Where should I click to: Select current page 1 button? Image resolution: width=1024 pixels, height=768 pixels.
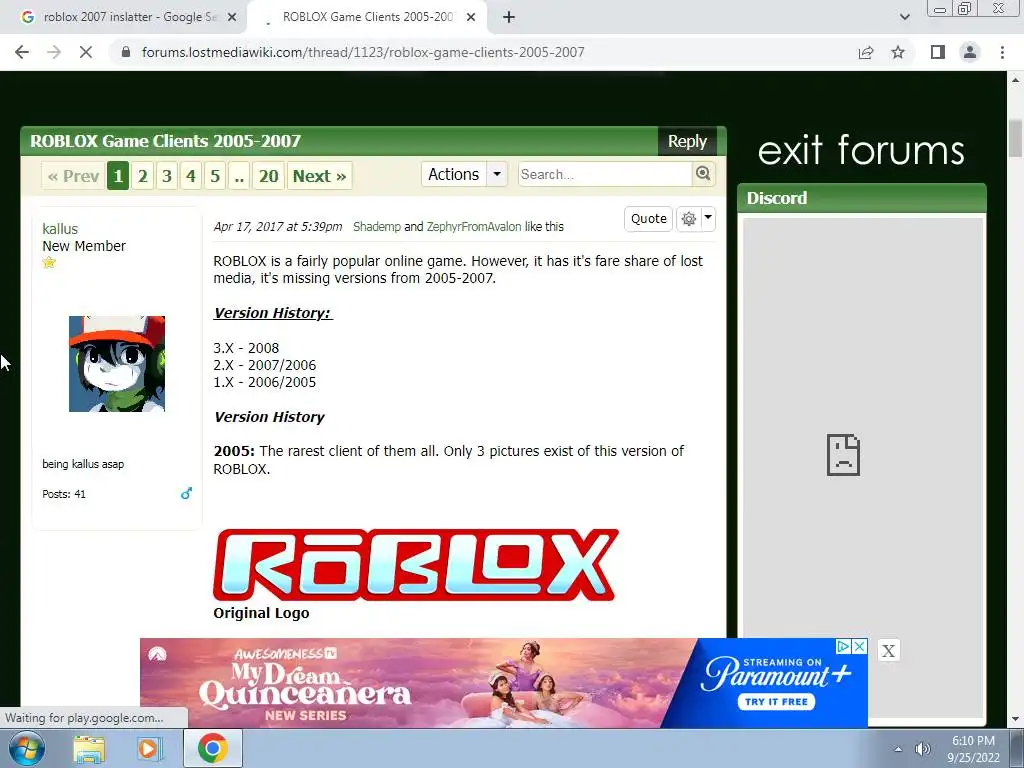point(118,176)
